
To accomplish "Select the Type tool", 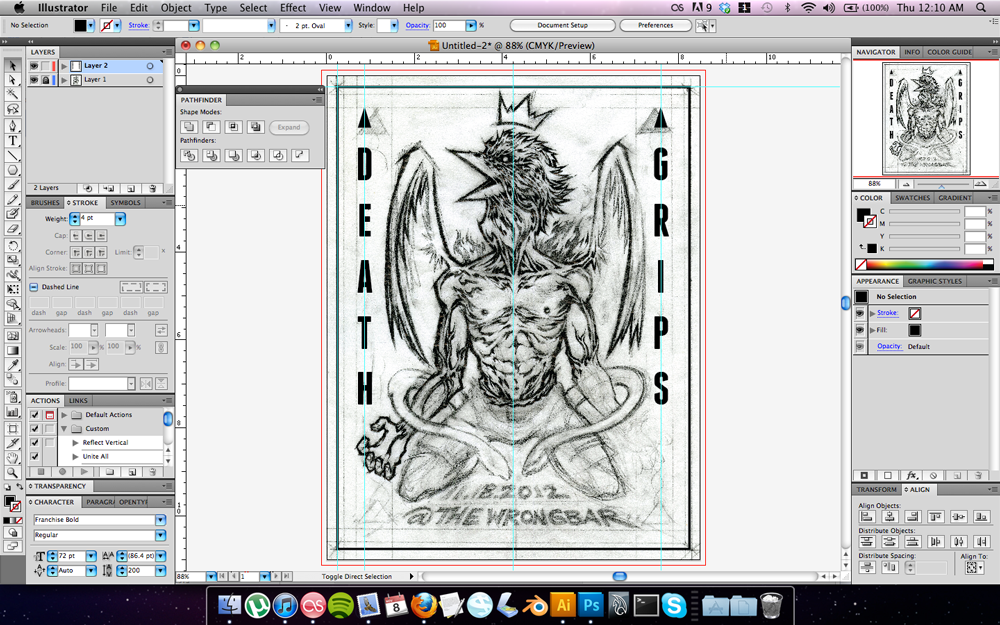I will (x=13, y=140).
